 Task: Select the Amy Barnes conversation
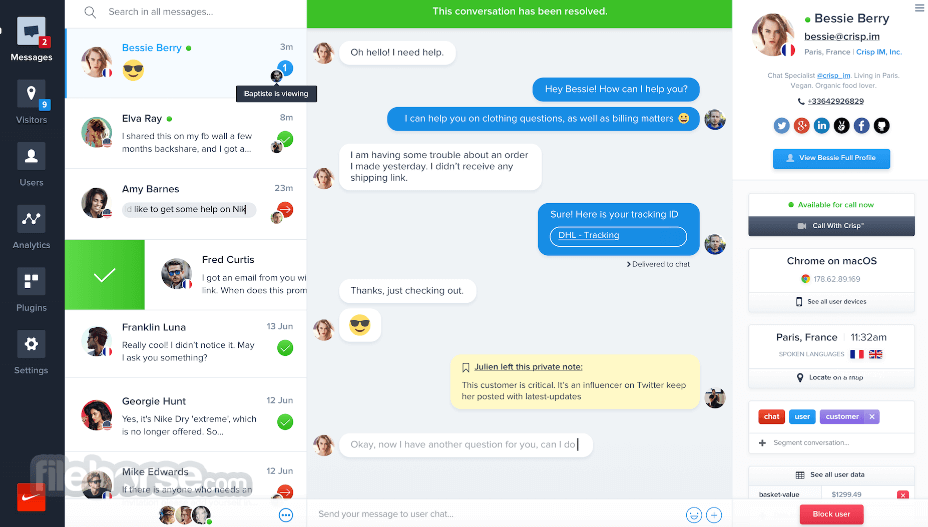point(186,204)
